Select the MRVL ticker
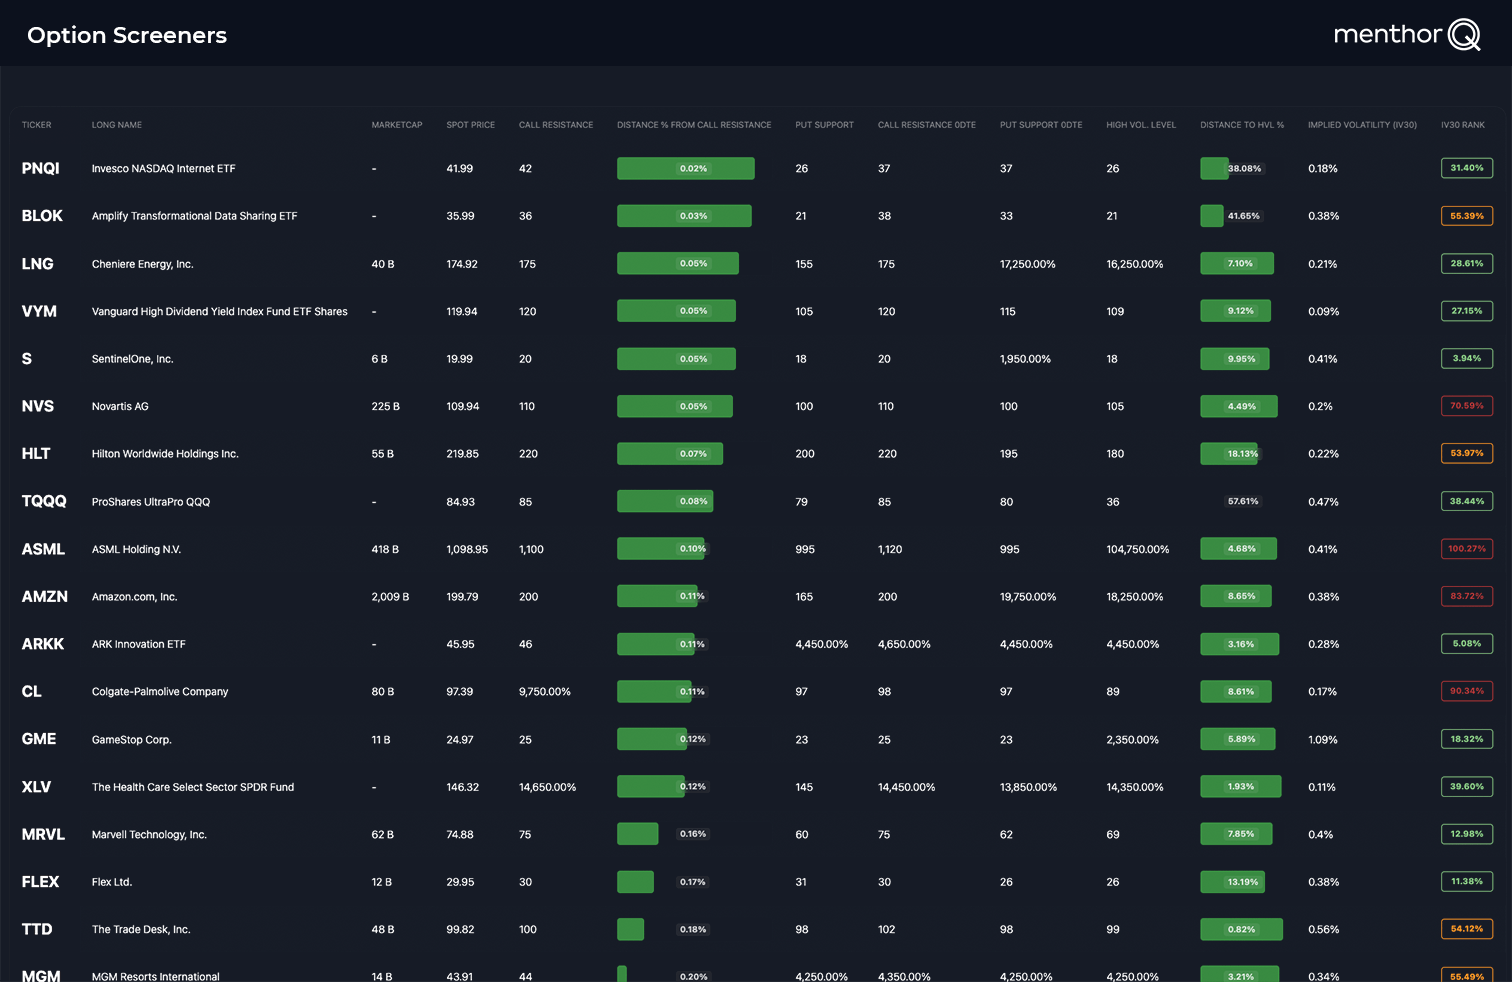1512x982 pixels. [43, 834]
